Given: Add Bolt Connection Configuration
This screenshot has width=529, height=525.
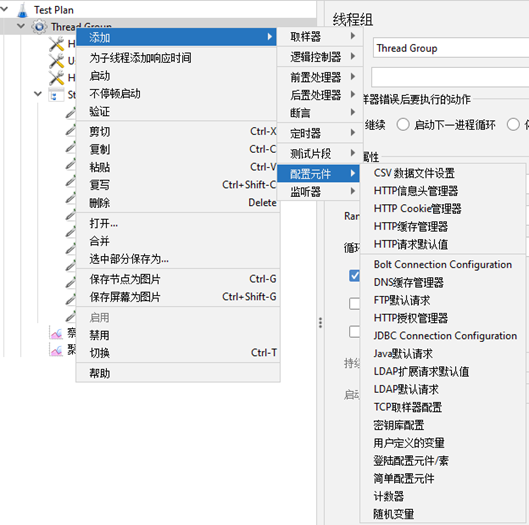Looking at the screenshot, I should tap(443, 265).
